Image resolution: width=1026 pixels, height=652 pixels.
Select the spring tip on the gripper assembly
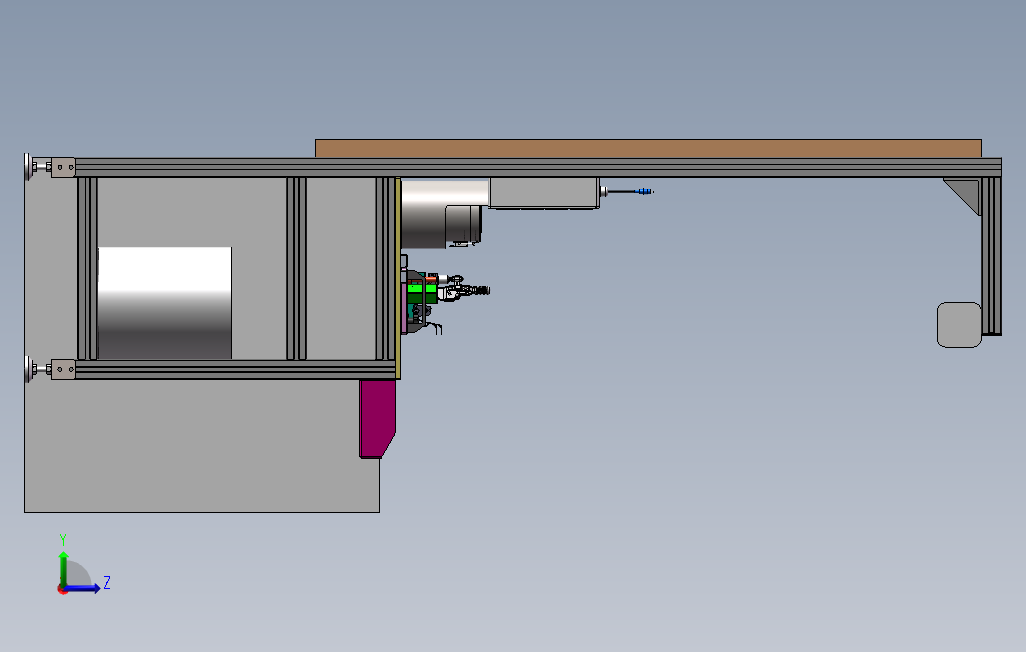pyautogui.click(x=482, y=290)
